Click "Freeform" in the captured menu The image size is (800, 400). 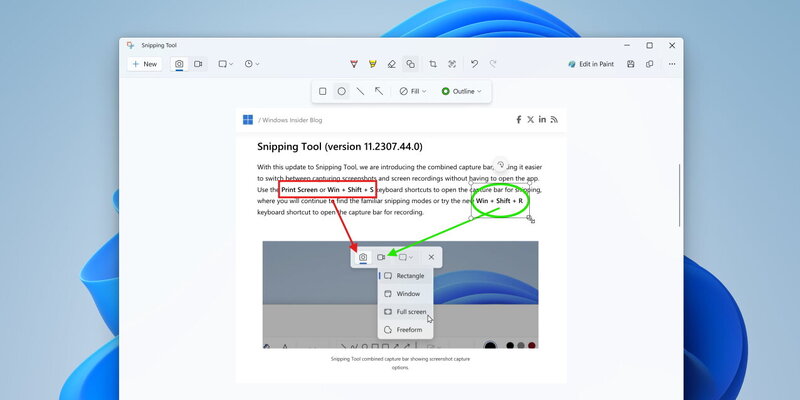(406, 330)
